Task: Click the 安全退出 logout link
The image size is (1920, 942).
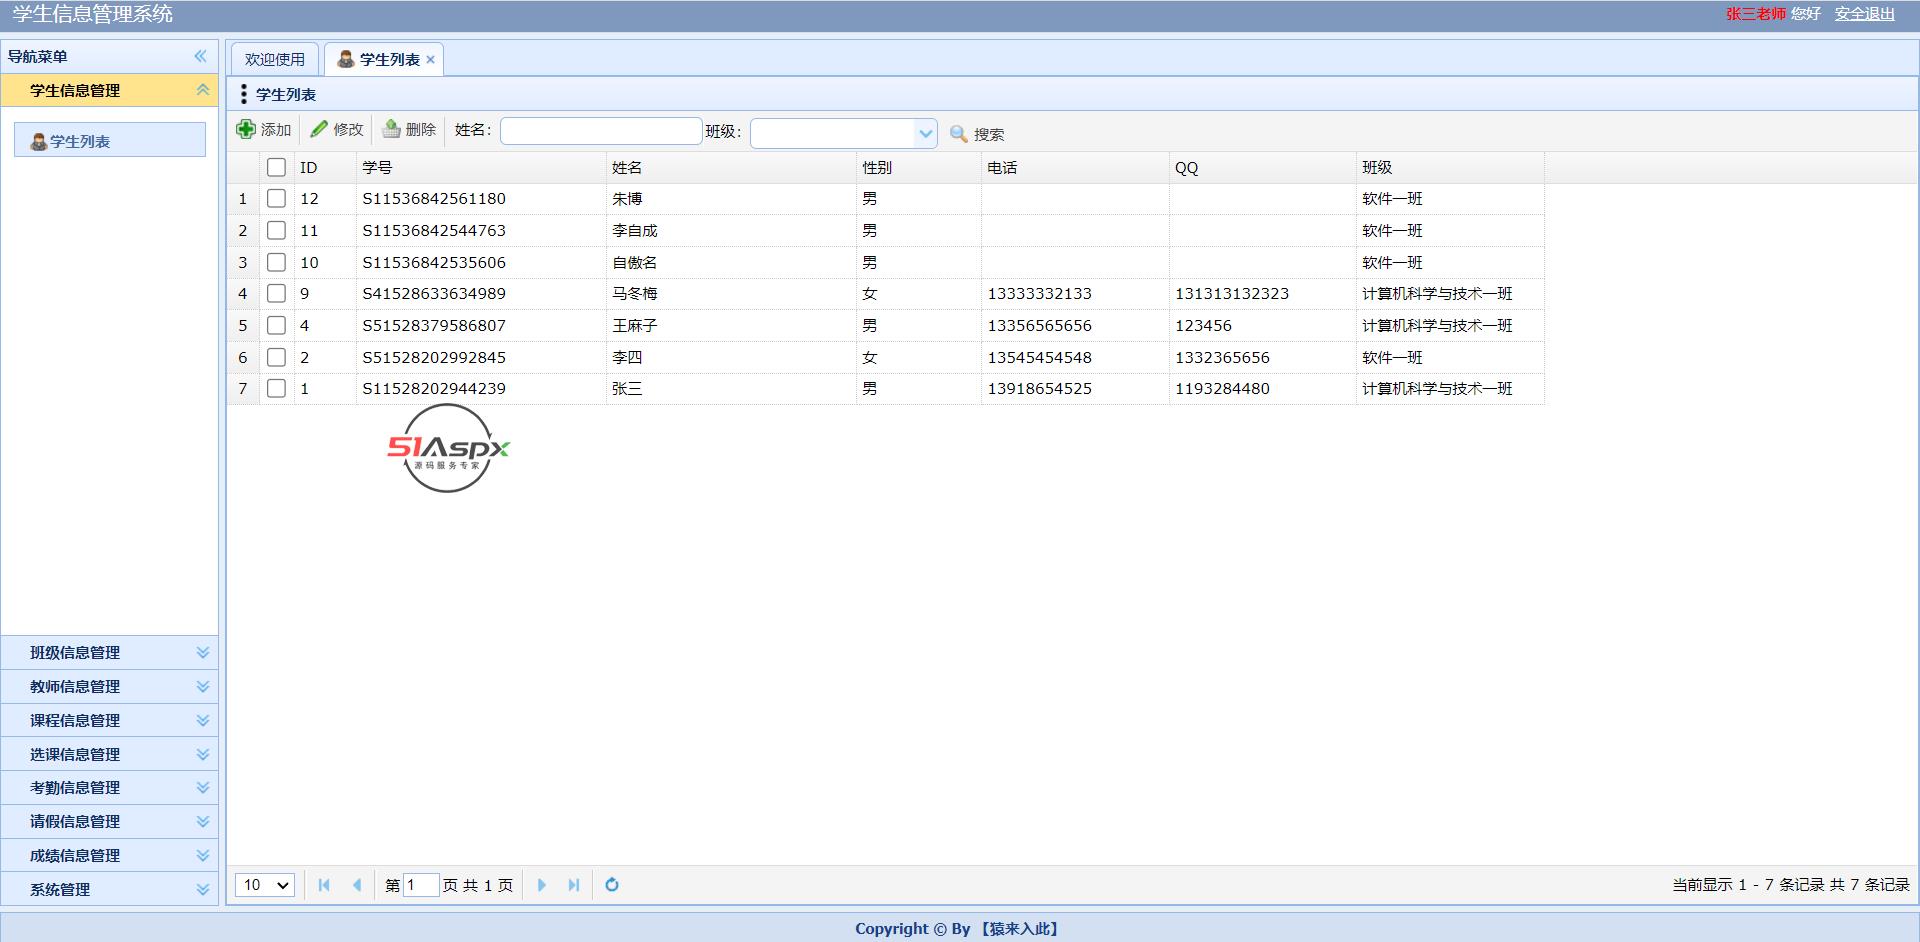Action: 1865,14
